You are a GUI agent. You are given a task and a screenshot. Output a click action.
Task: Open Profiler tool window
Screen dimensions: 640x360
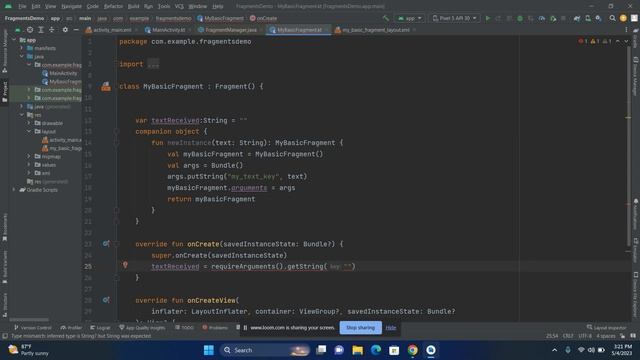coord(71,327)
